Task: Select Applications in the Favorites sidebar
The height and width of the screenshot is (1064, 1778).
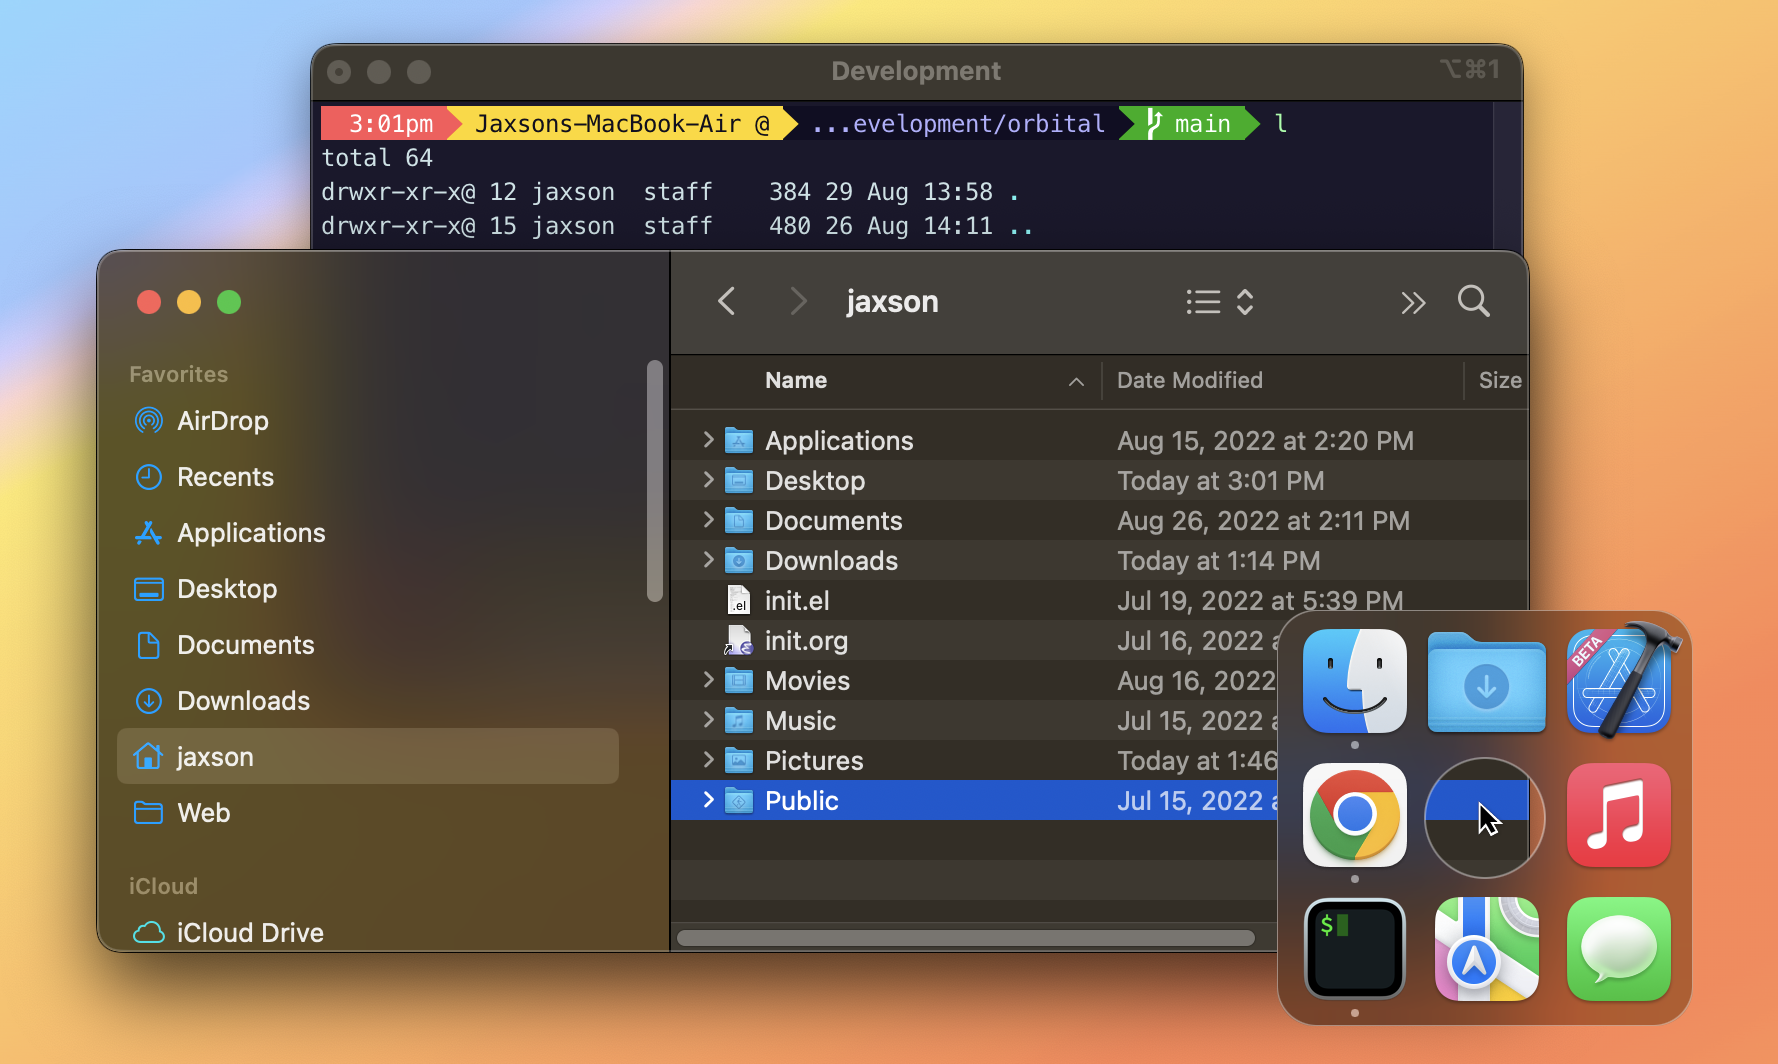Action: pyautogui.click(x=368, y=533)
